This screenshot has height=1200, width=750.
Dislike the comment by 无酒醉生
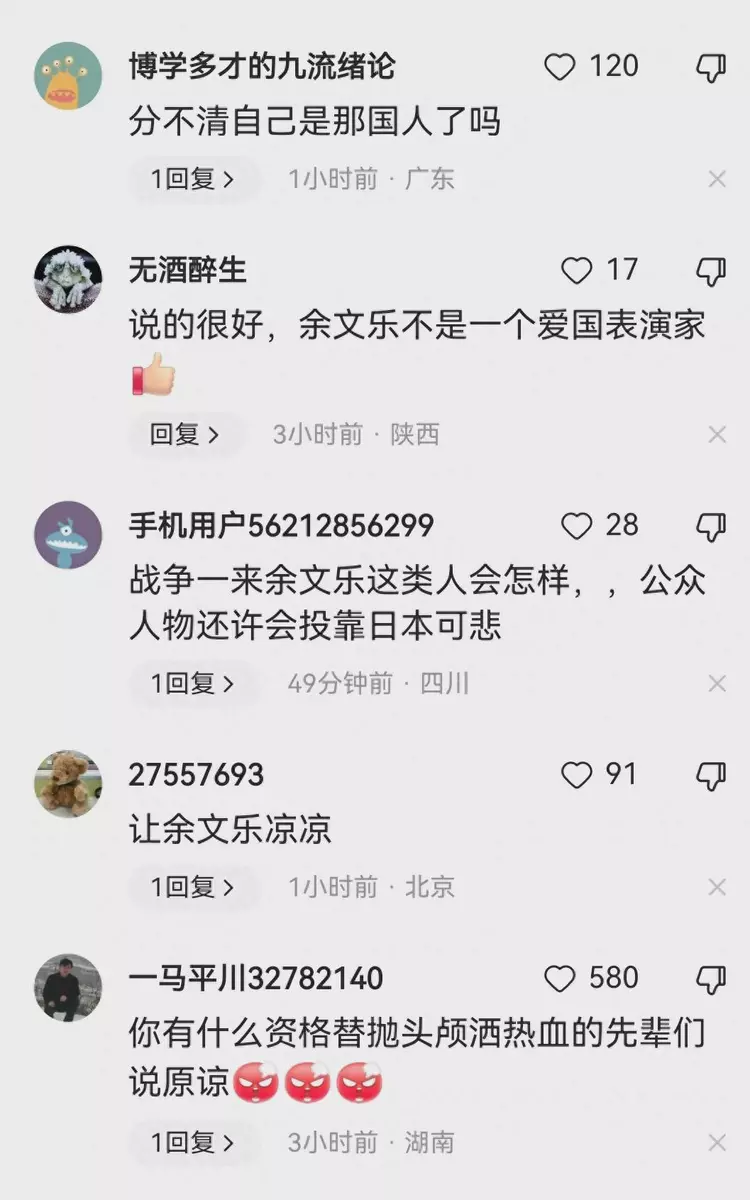[x=711, y=271]
